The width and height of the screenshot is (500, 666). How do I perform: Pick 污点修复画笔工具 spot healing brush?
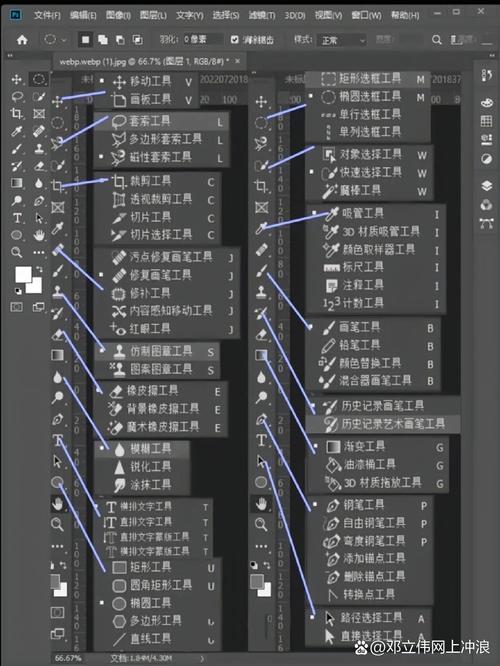click(166, 257)
